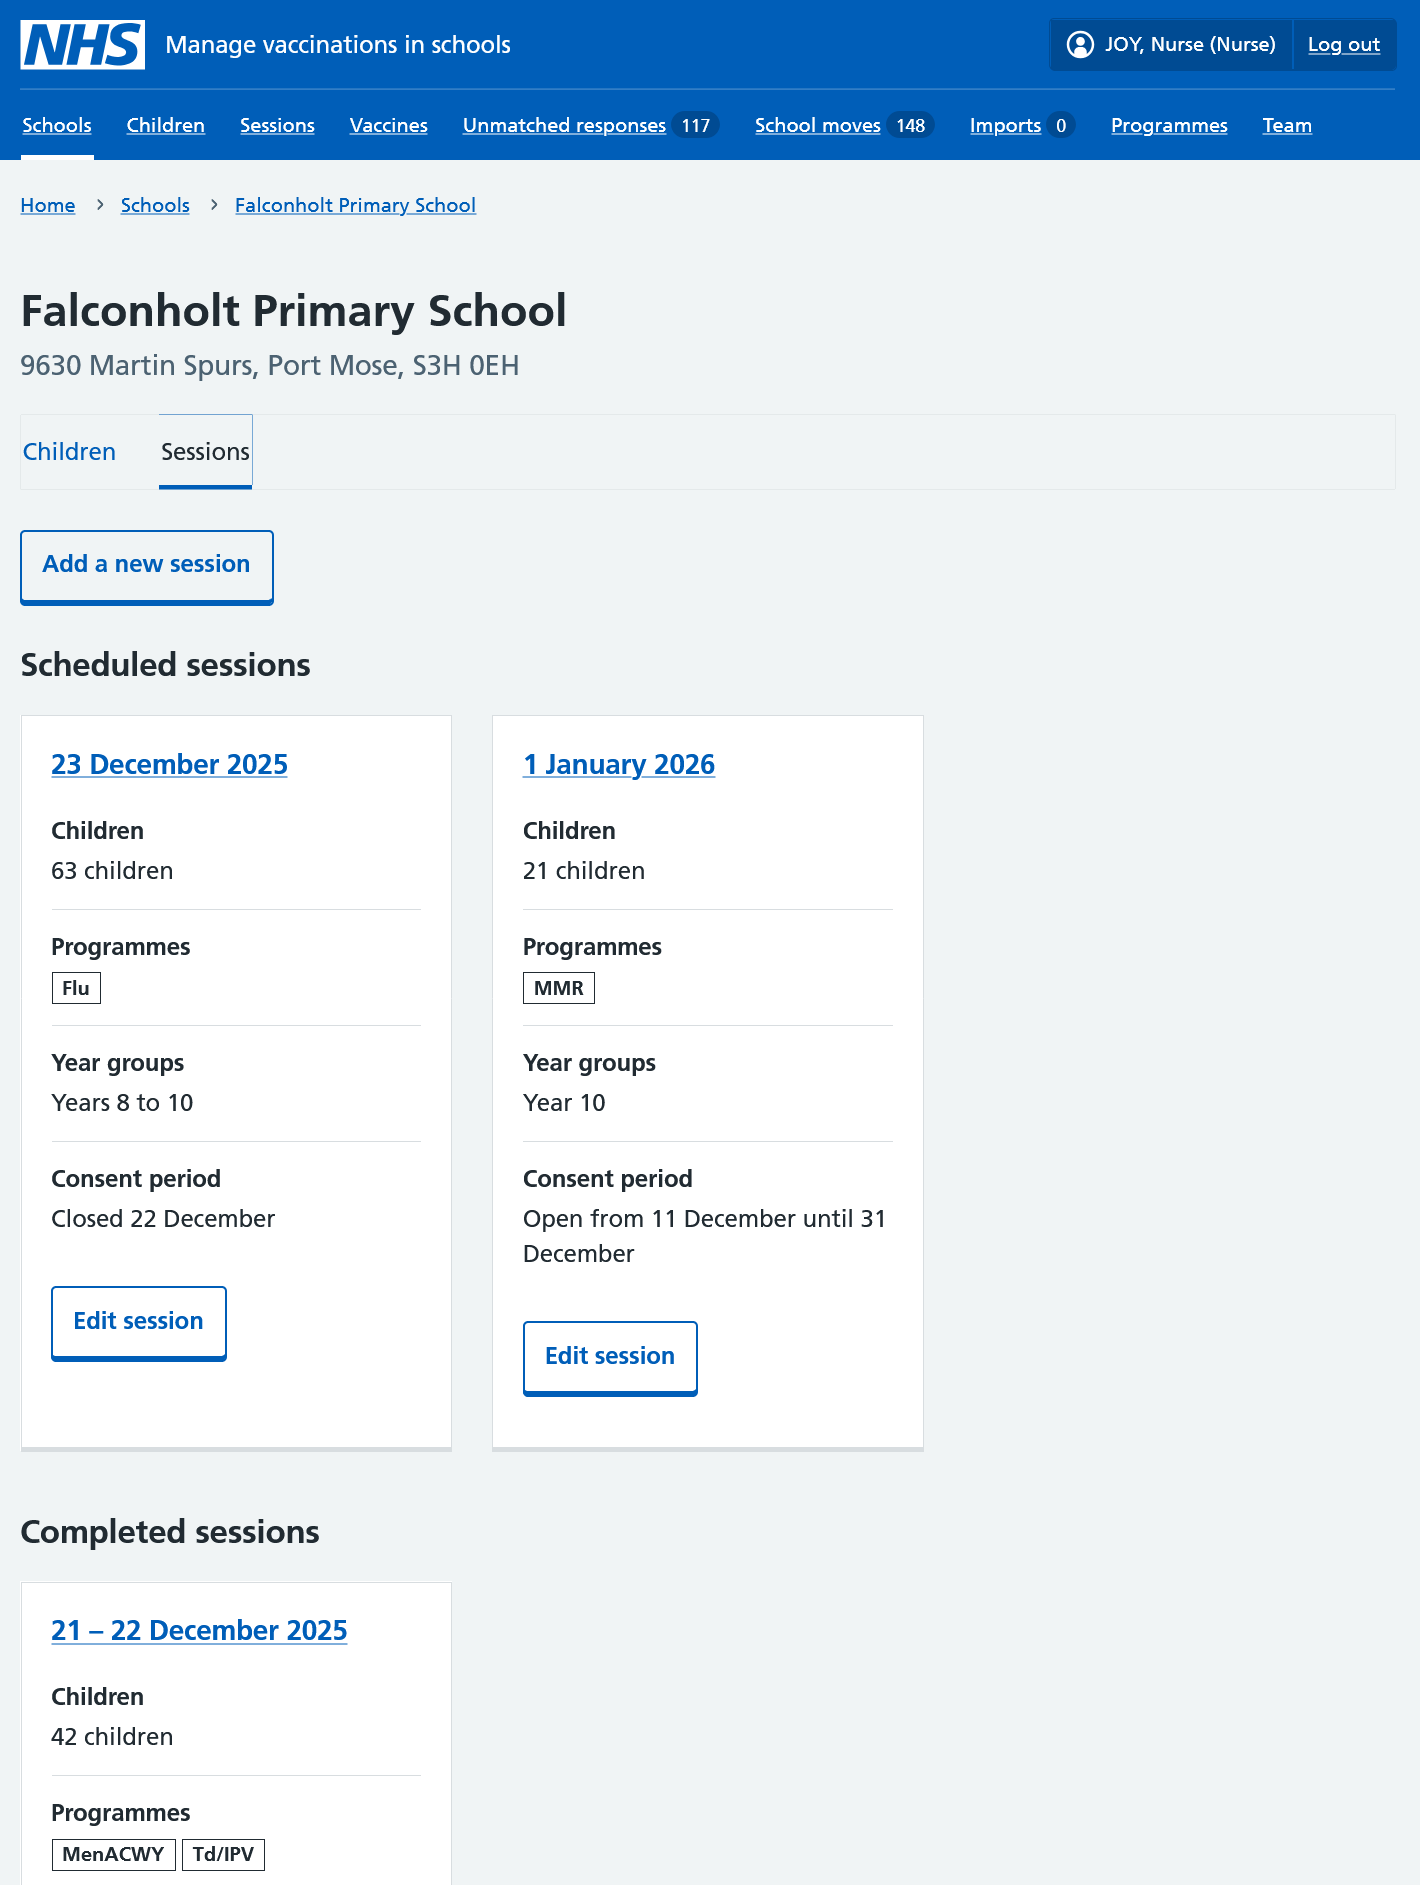This screenshot has height=1885, width=1420.
Task: Edit the 23 December Flu session
Action: click(x=138, y=1321)
